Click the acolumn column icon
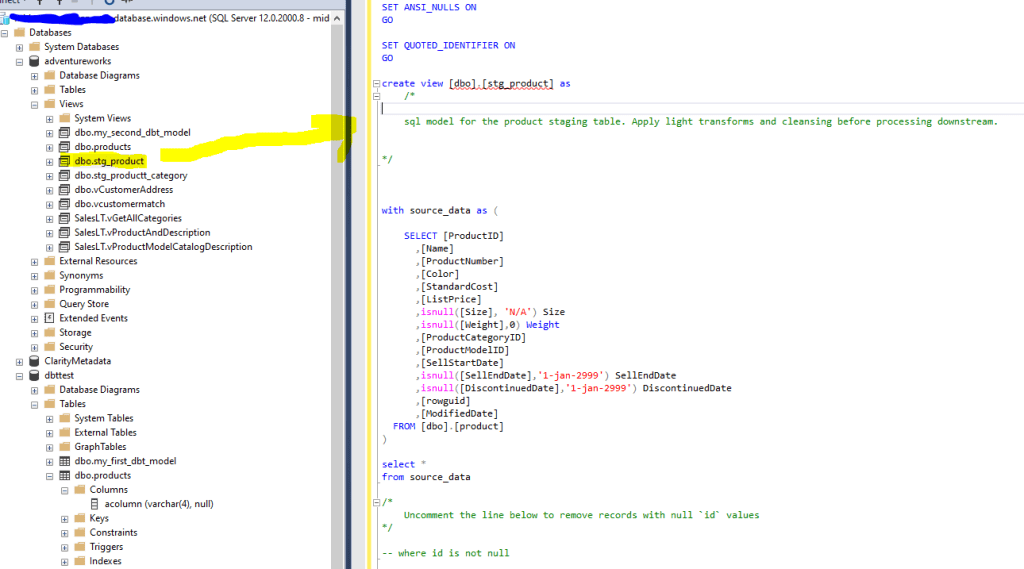The width and height of the screenshot is (1024, 569). (x=95, y=504)
